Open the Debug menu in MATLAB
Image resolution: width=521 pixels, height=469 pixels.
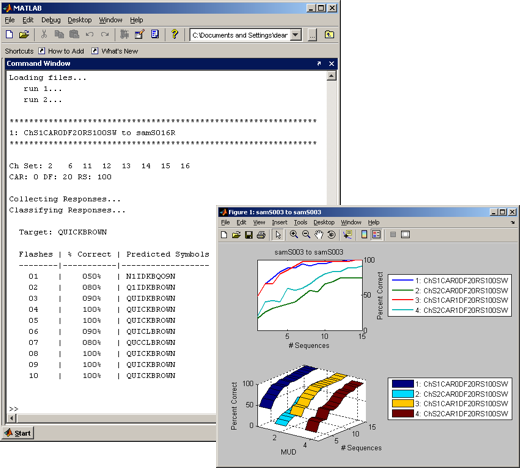coord(51,20)
